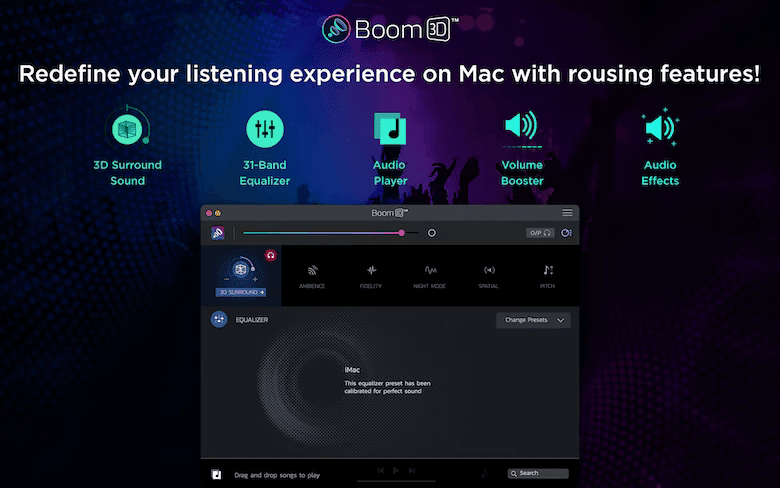The image size is (780, 488).
Task: Open the 3D SURROUND settings button
Action: pos(241,292)
